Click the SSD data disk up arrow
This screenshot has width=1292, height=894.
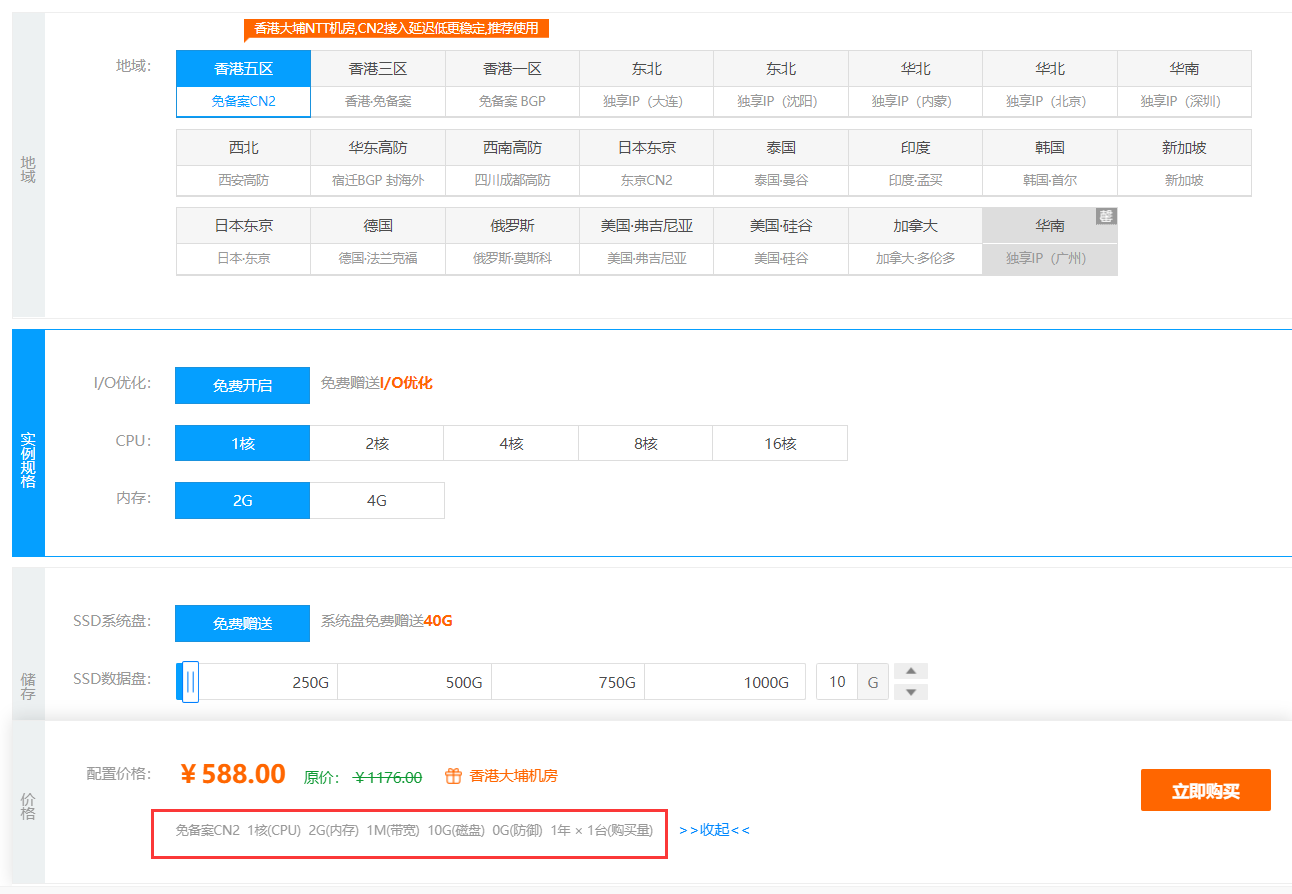click(910, 671)
